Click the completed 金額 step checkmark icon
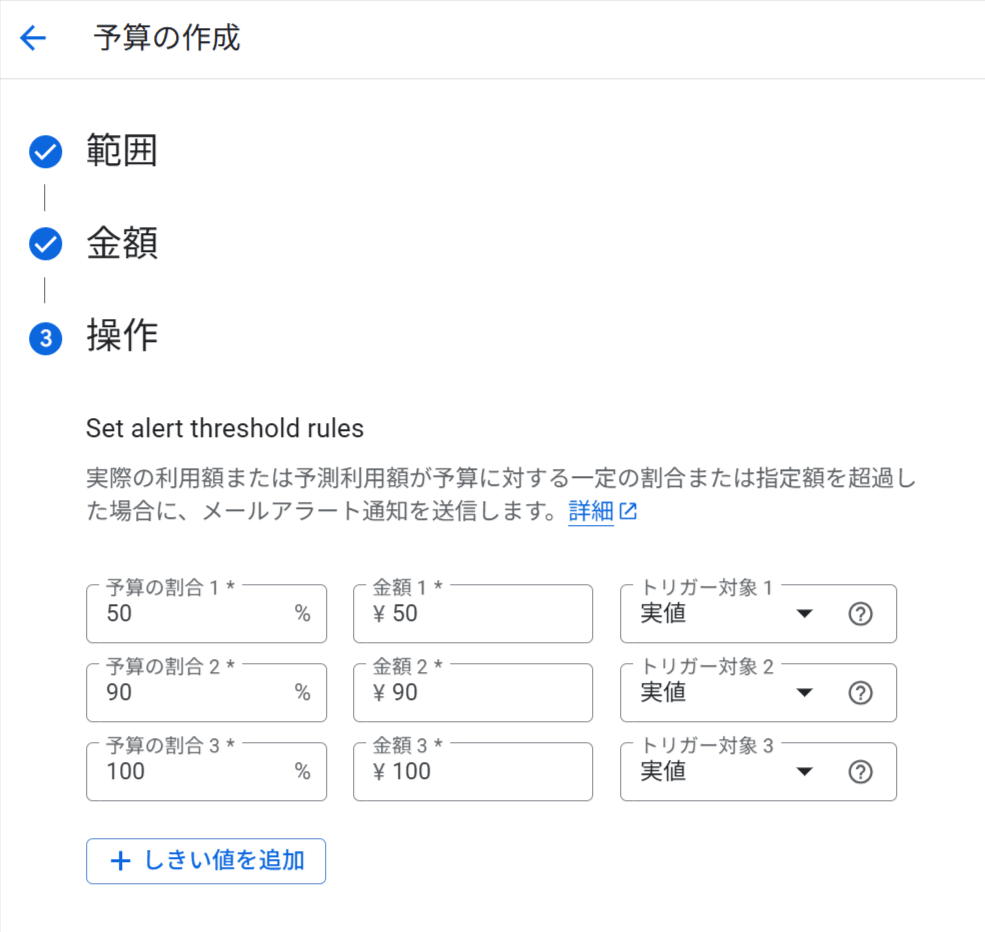 (45, 244)
